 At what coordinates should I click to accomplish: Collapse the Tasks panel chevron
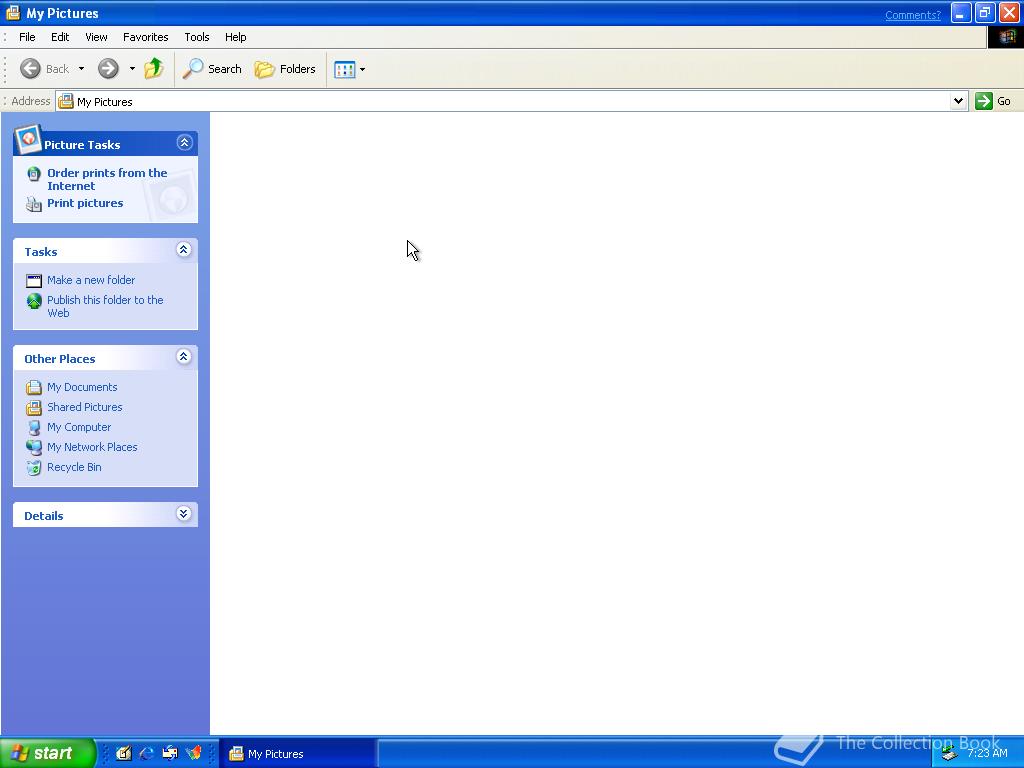tap(184, 249)
